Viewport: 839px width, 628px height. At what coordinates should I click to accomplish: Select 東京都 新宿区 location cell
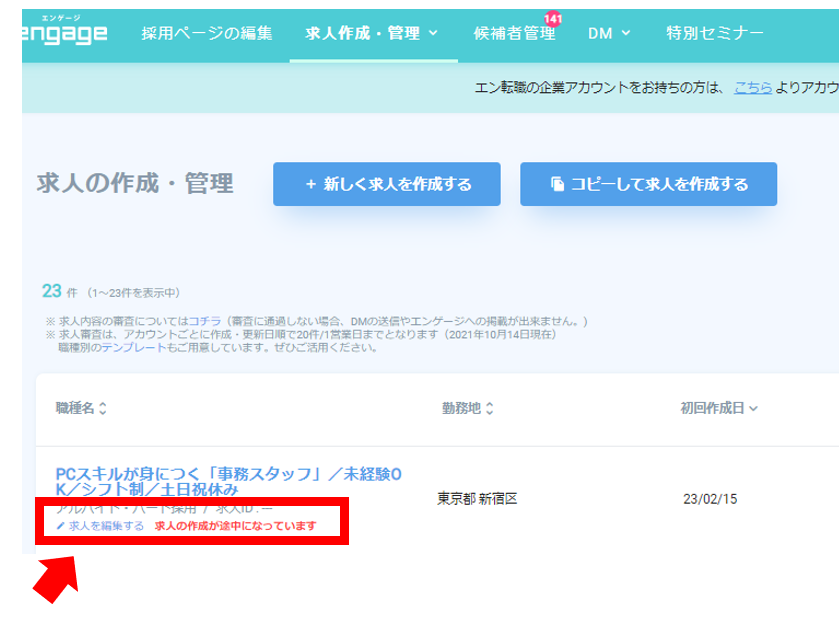(477, 499)
